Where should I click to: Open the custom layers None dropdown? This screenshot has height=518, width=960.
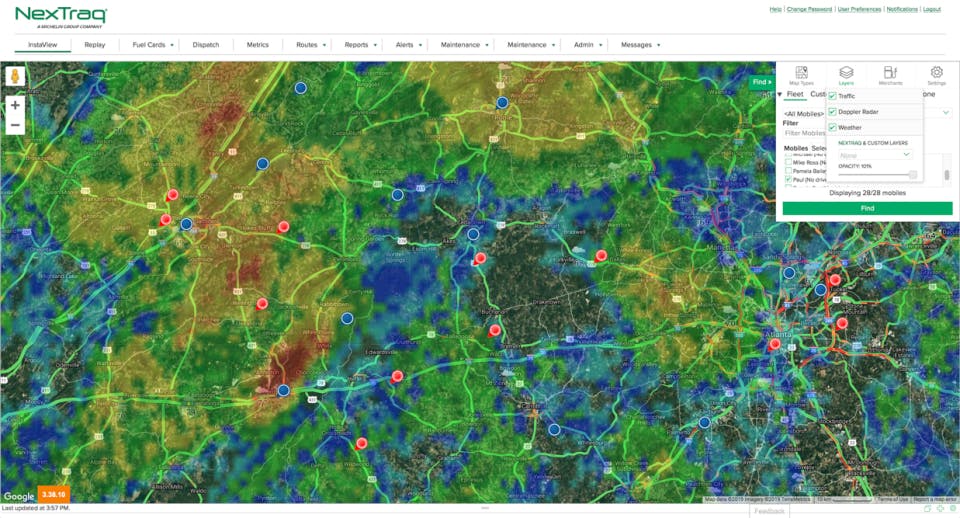tap(874, 155)
